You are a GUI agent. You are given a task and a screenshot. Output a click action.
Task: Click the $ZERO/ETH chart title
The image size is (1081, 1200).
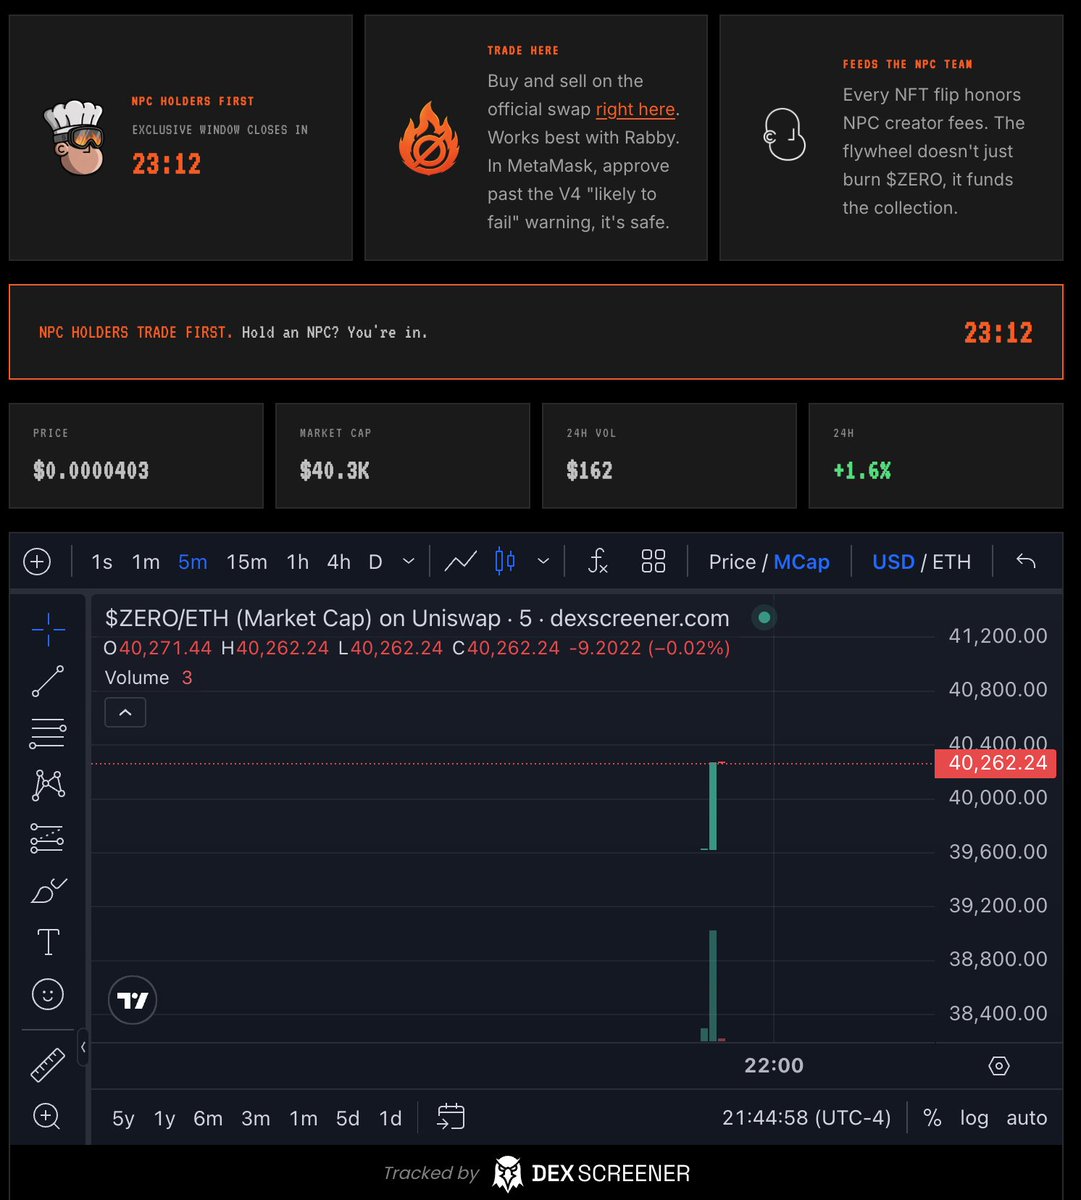click(417, 619)
